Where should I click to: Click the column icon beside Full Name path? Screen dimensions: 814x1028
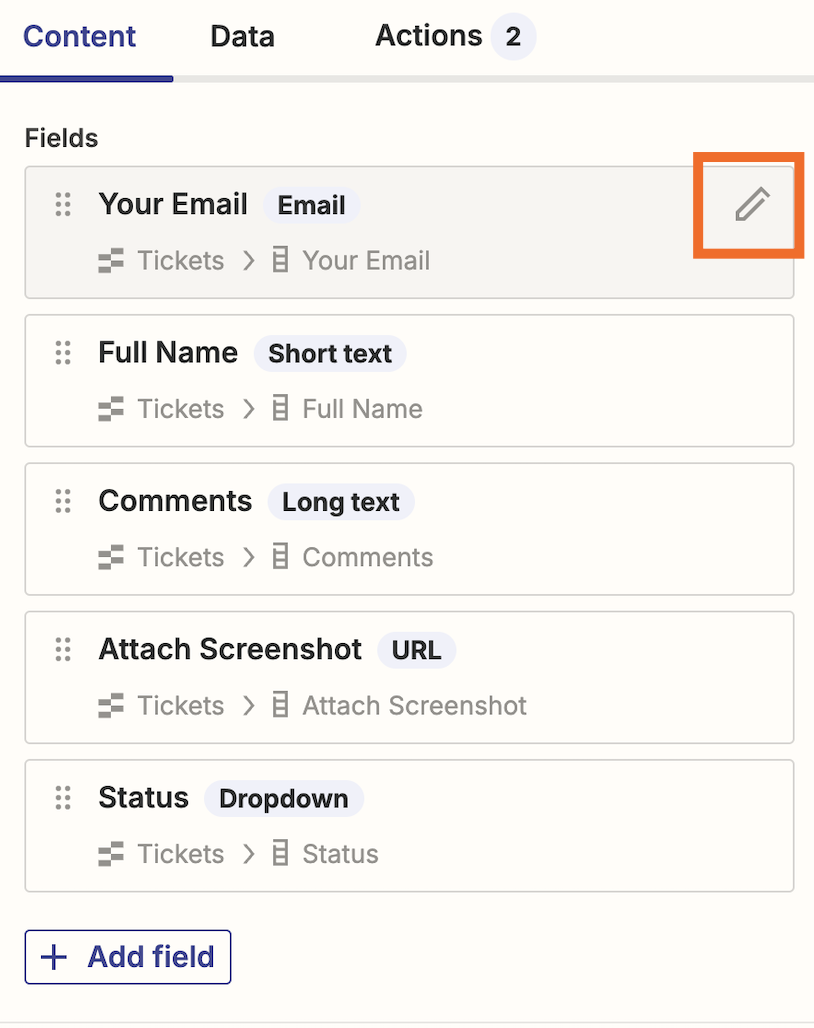coord(281,409)
